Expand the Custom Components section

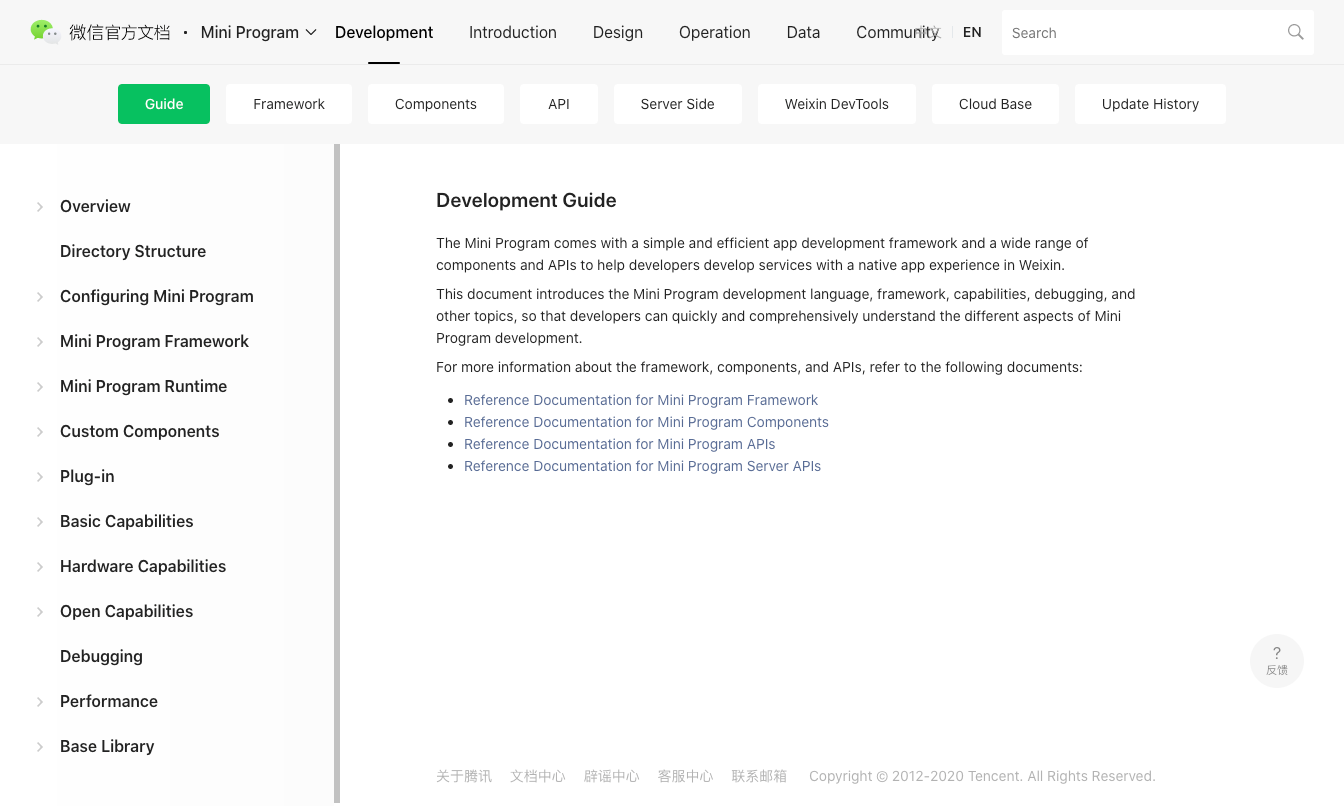[x=40, y=432]
